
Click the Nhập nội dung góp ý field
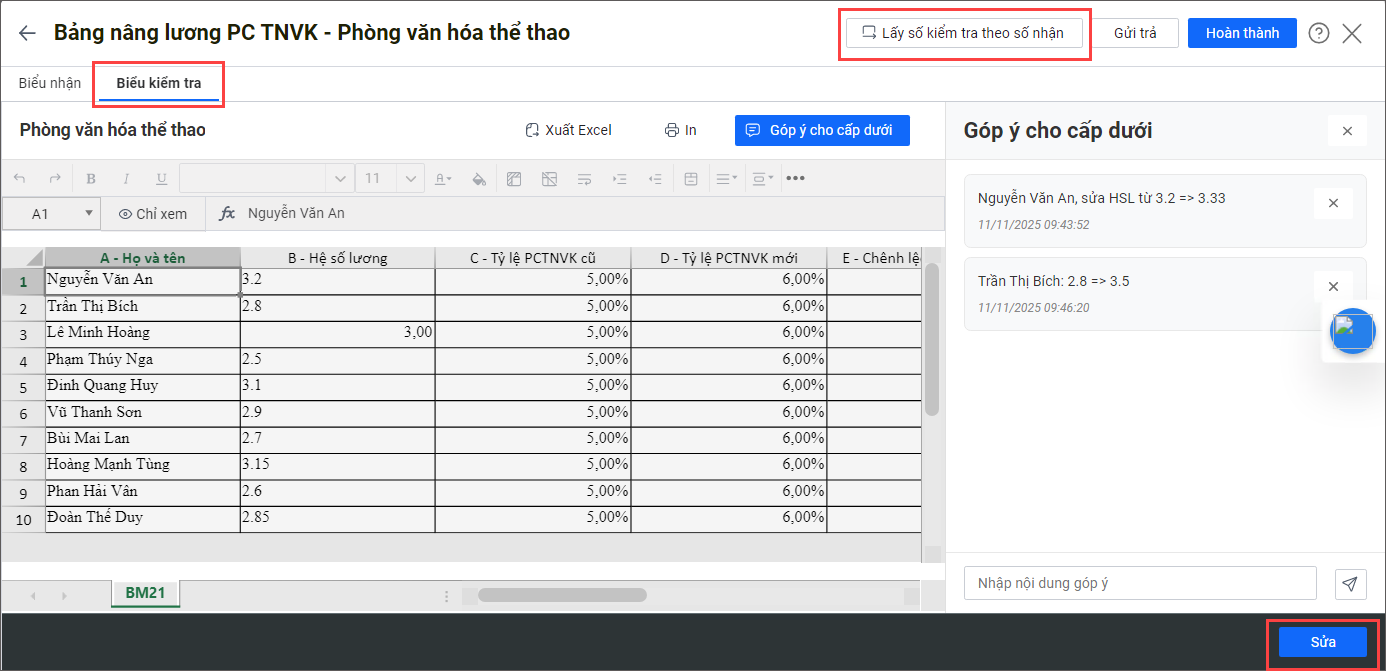(x=1140, y=583)
